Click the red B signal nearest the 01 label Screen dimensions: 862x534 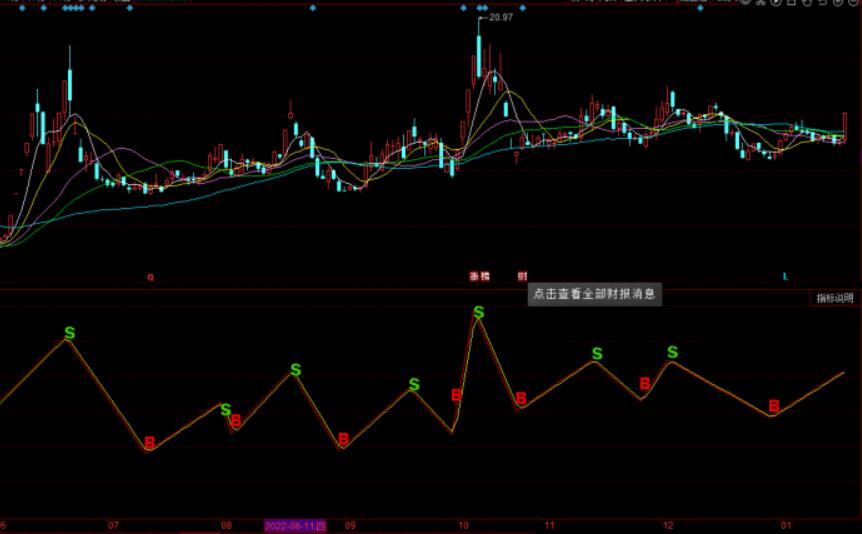coord(773,405)
